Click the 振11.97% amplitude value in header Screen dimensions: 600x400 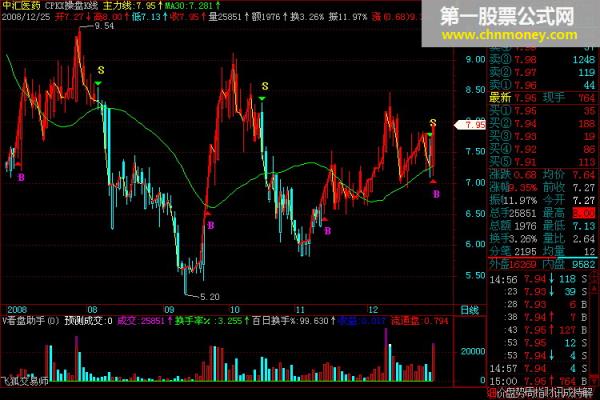pos(347,17)
